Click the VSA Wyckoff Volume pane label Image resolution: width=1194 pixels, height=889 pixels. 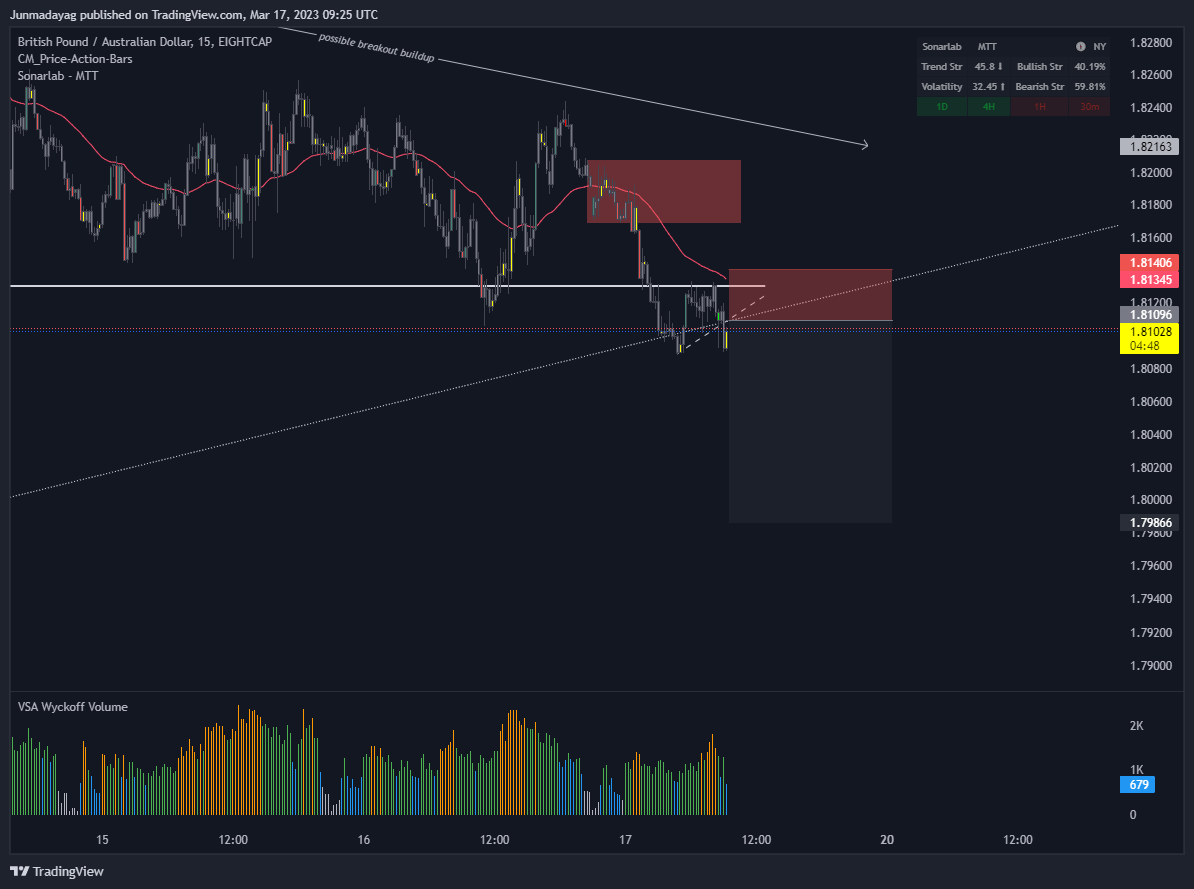coord(72,707)
